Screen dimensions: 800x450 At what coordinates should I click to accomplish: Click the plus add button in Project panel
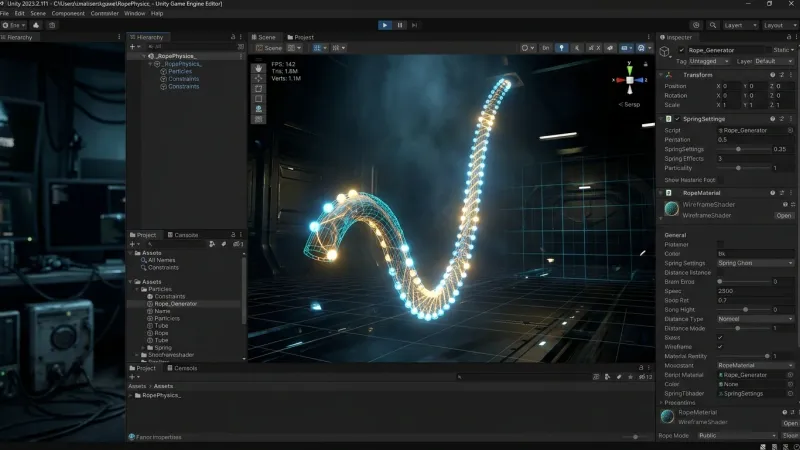click(x=134, y=244)
